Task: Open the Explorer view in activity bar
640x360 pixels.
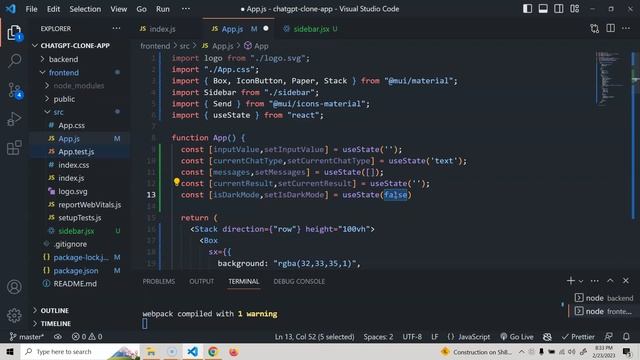Action: tap(14, 33)
